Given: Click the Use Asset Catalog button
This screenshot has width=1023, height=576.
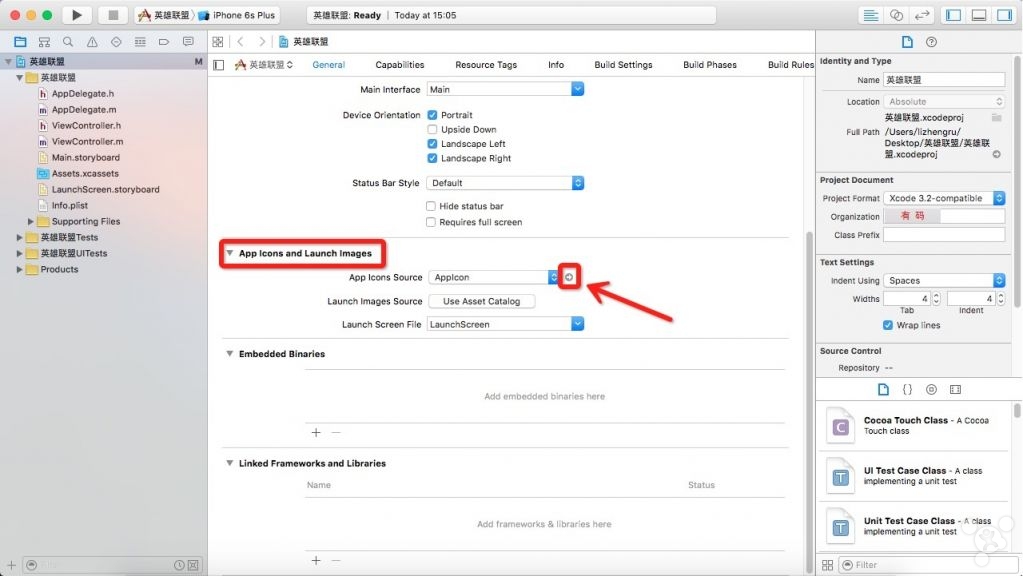Looking at the screenshot, I should (x=481, y=301).
